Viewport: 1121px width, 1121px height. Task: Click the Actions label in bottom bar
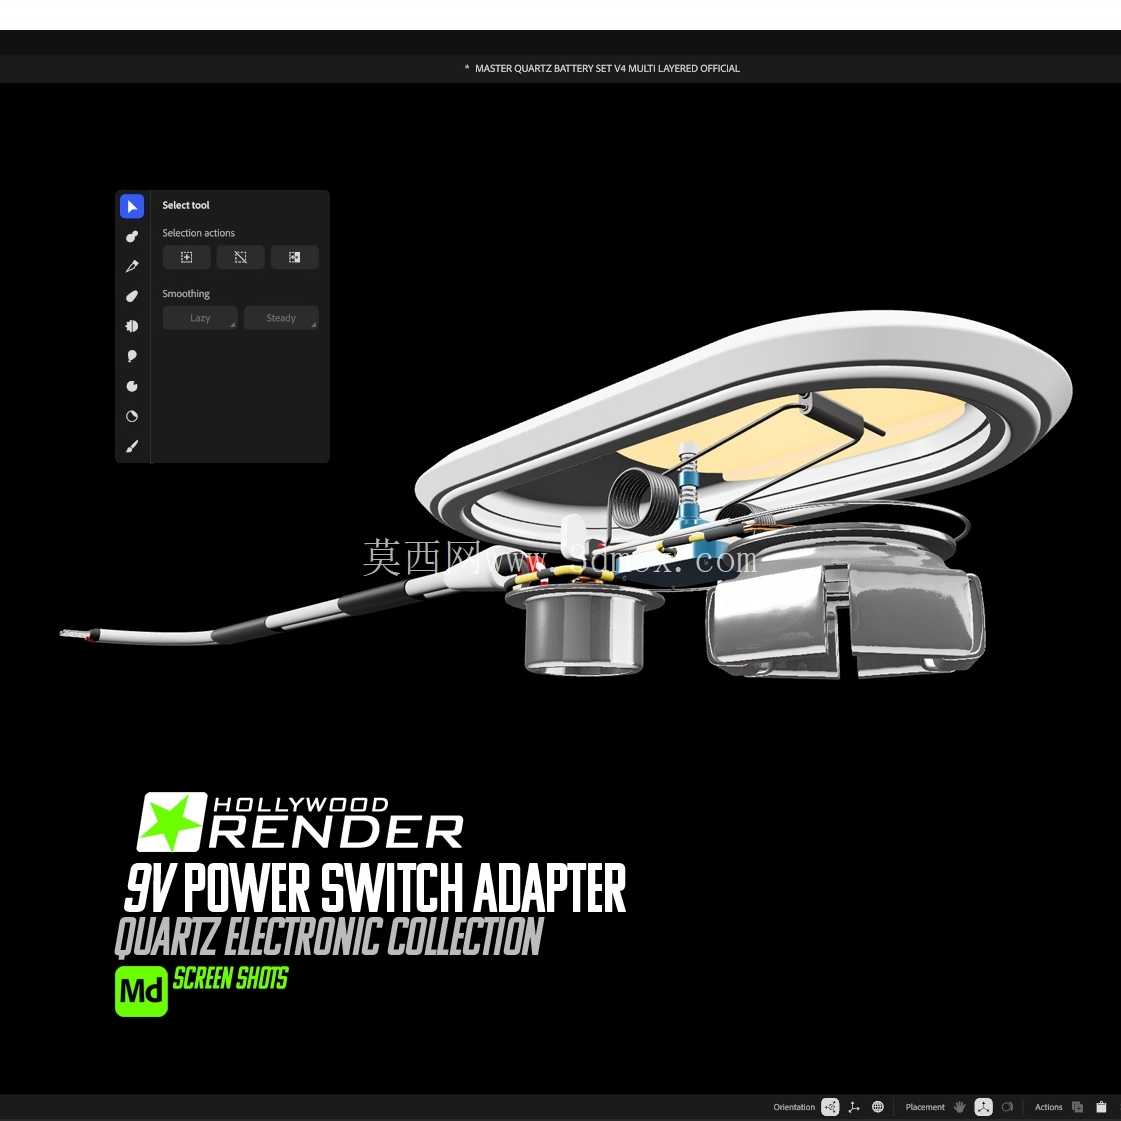tap(1048, 1107)
